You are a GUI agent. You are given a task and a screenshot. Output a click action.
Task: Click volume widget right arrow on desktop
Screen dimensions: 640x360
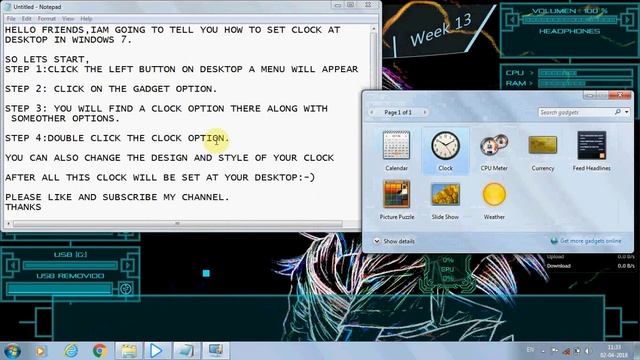pyautogui.click(x=628, y=19)
